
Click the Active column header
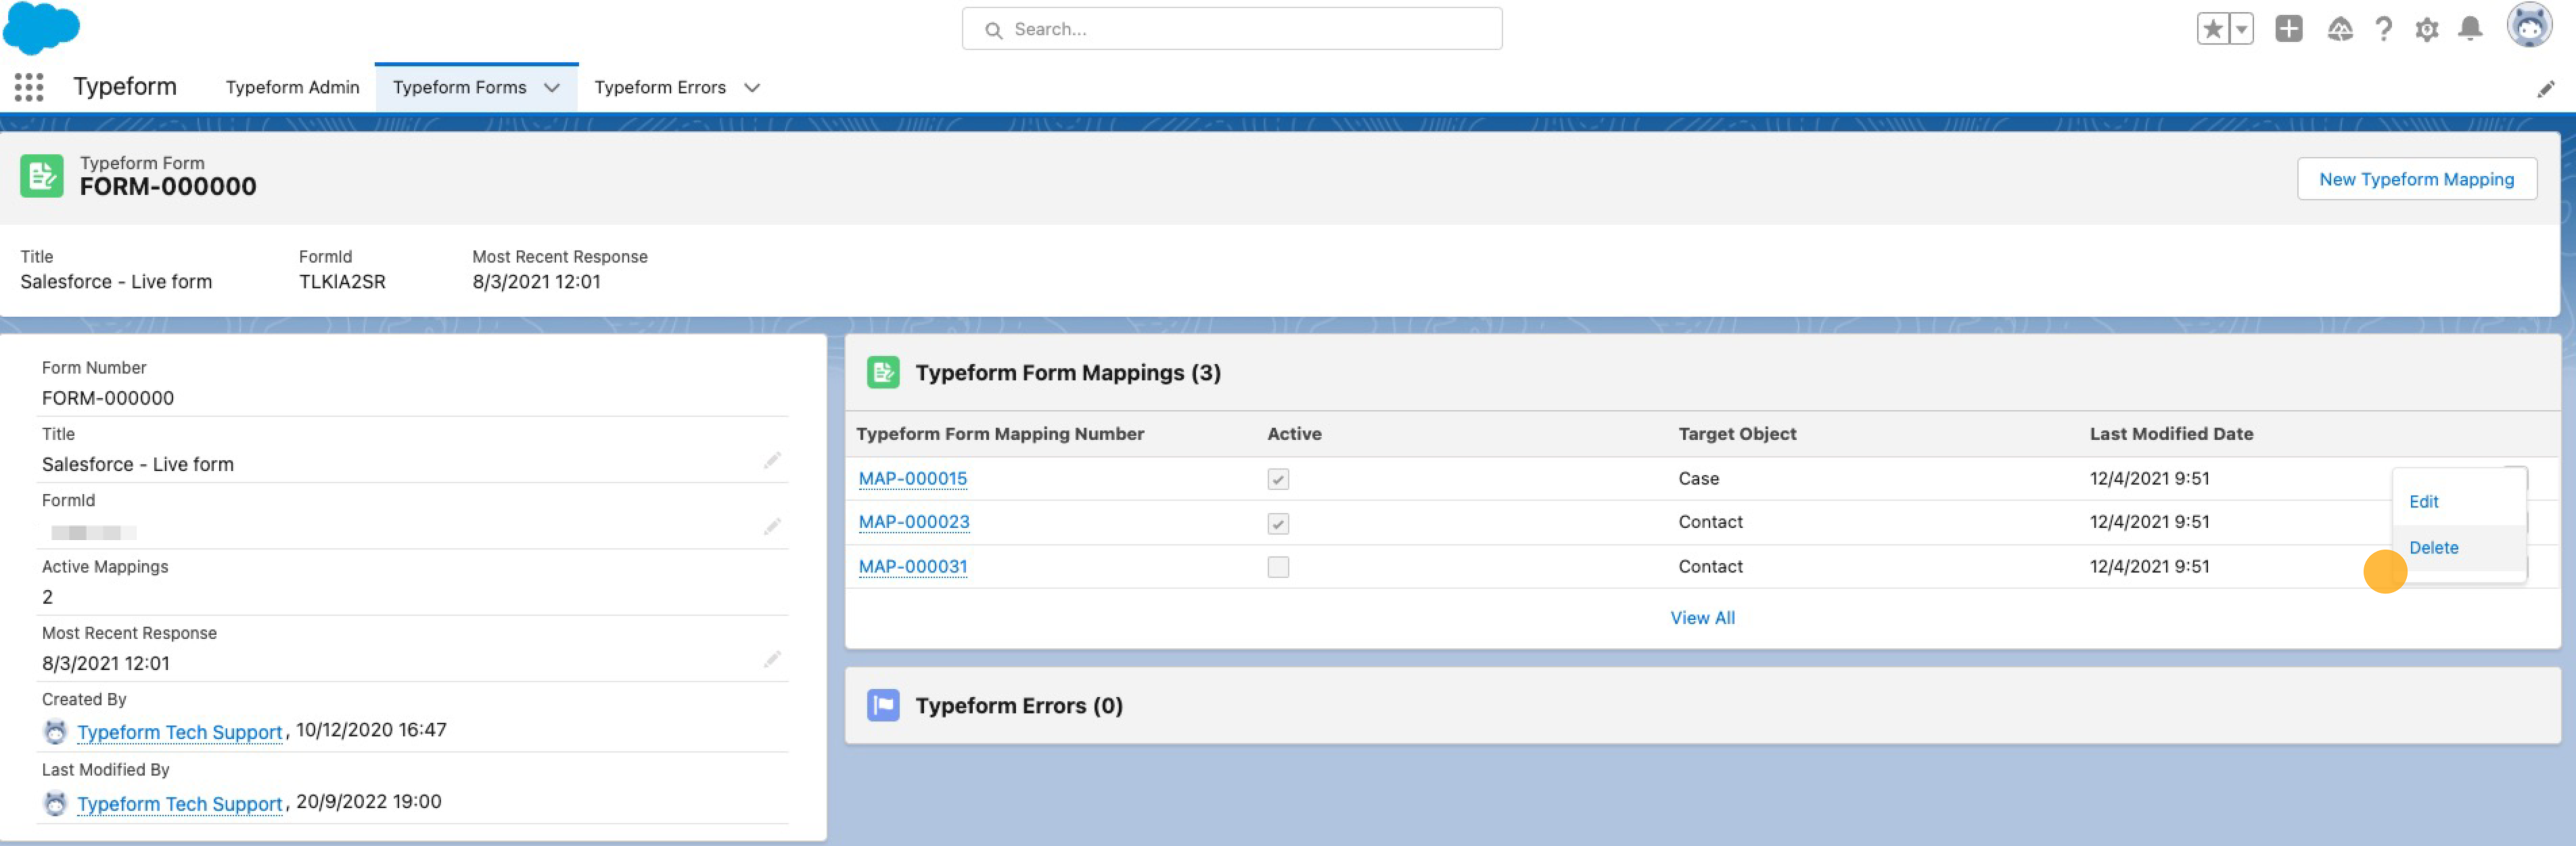[x=1294, y=434]
